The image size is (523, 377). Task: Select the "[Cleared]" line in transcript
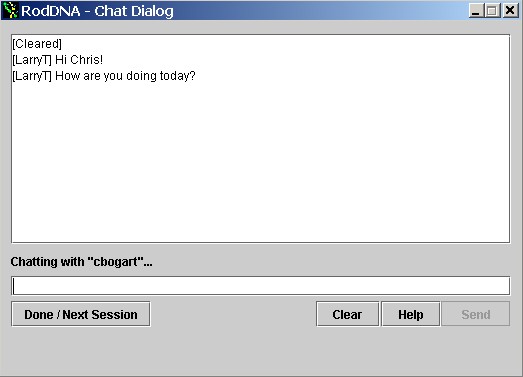pyautogui.click(x=37, y=44)
